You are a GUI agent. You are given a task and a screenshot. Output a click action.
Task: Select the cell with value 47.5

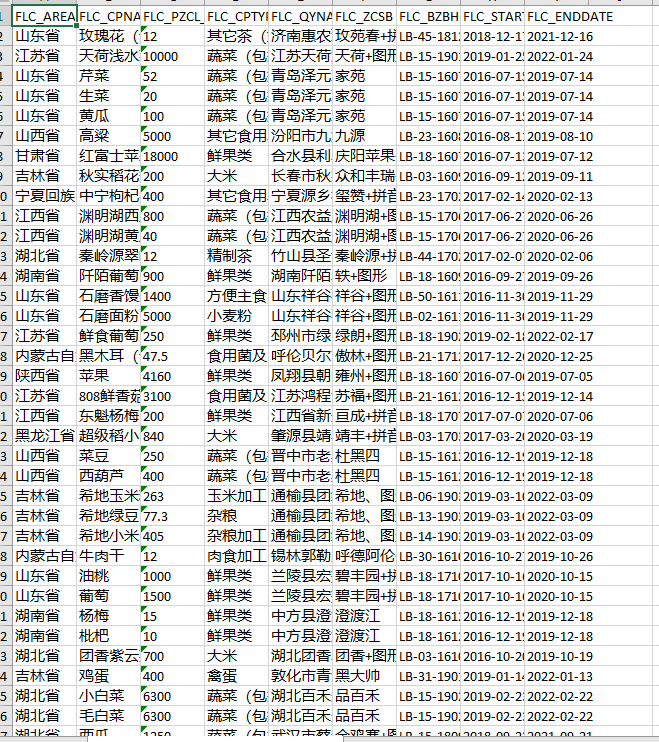click(173, 356)
